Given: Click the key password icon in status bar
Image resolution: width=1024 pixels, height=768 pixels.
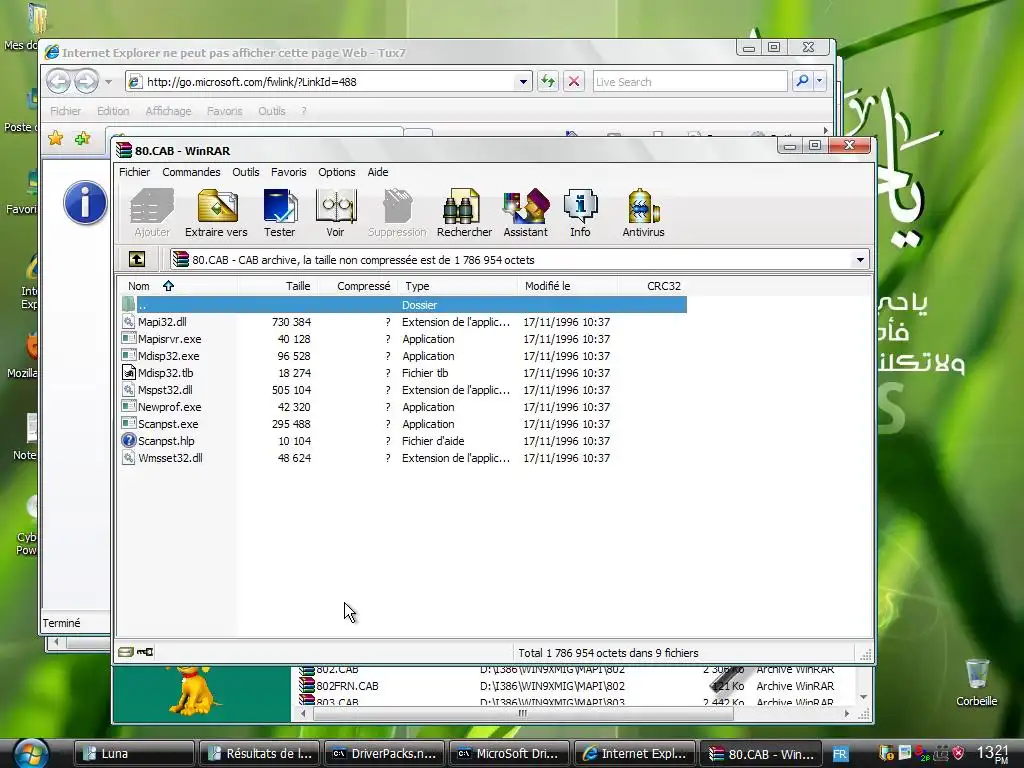Looking at the screenshot, I should [x=145, y=652].
